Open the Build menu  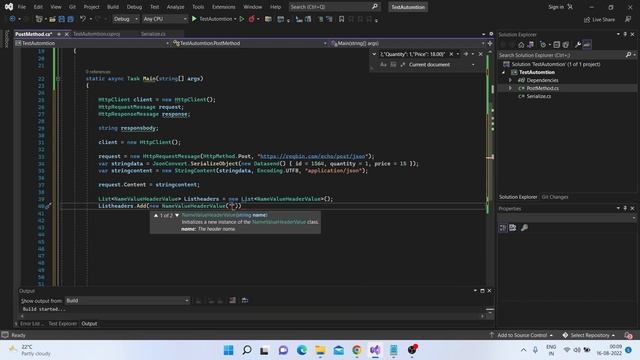pyautogui.click(x=113, y=7)
